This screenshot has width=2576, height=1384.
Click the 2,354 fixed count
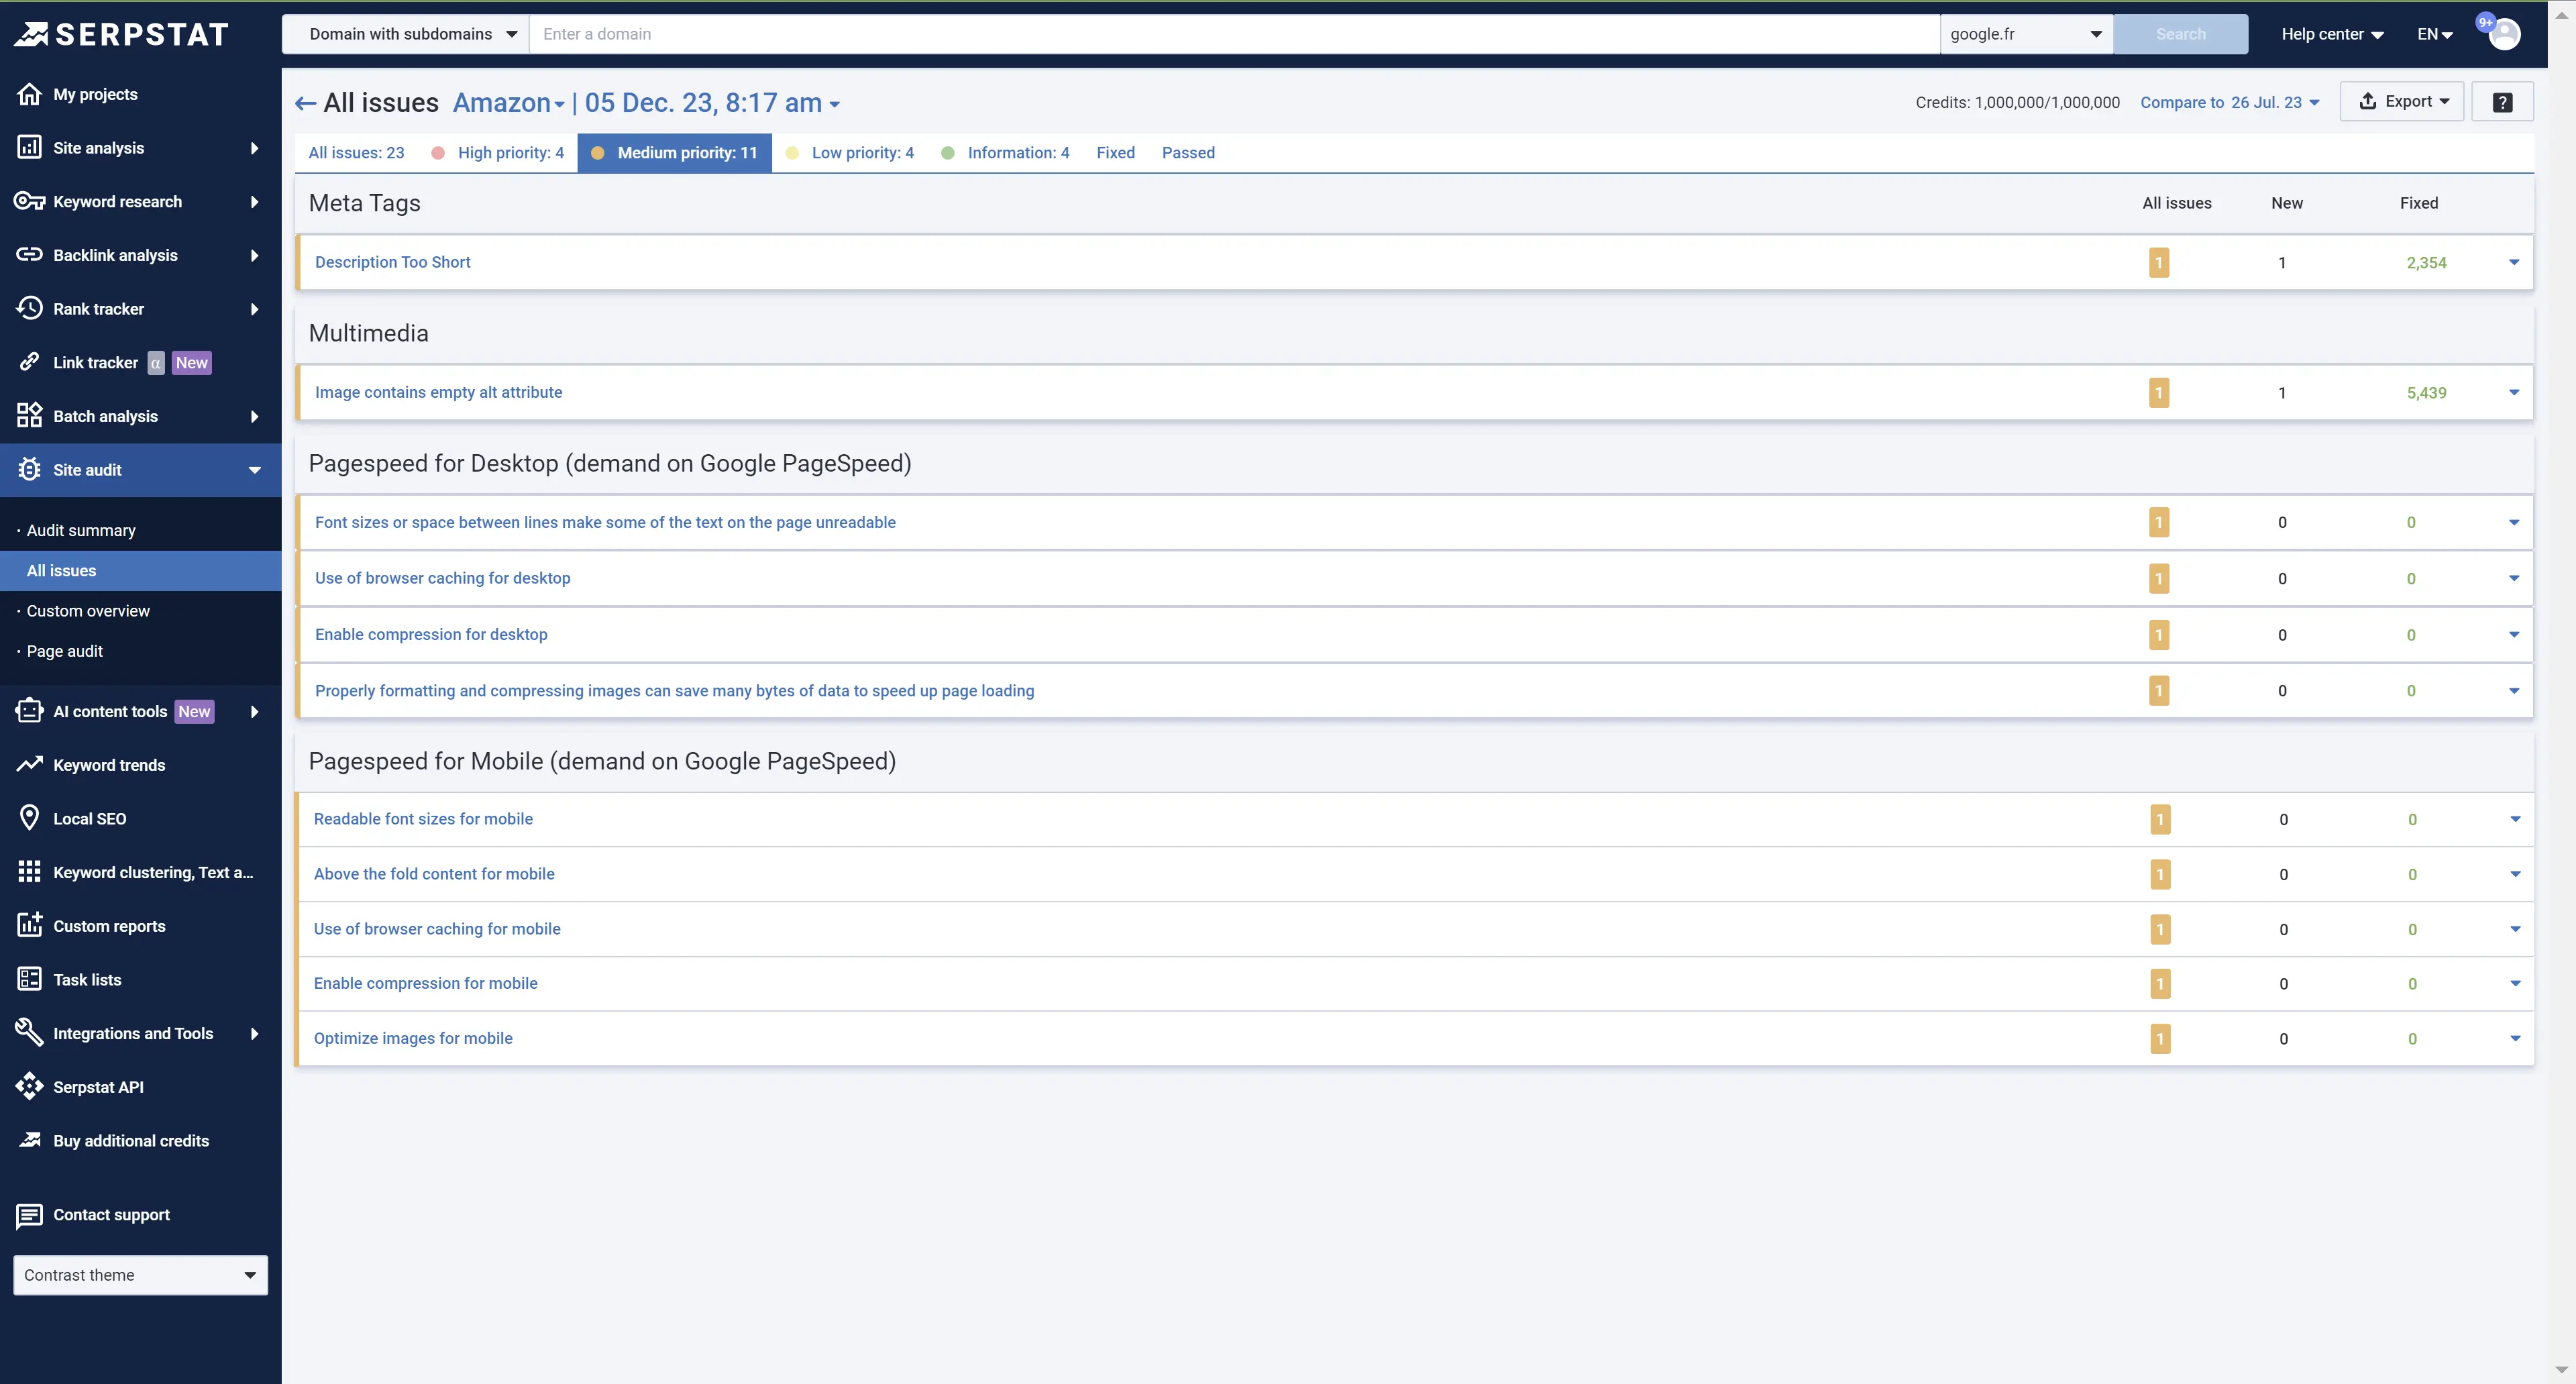point(2426,262)
